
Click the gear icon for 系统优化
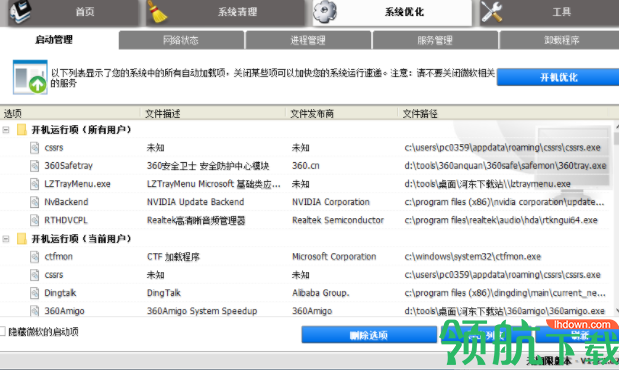coord(325,11)
